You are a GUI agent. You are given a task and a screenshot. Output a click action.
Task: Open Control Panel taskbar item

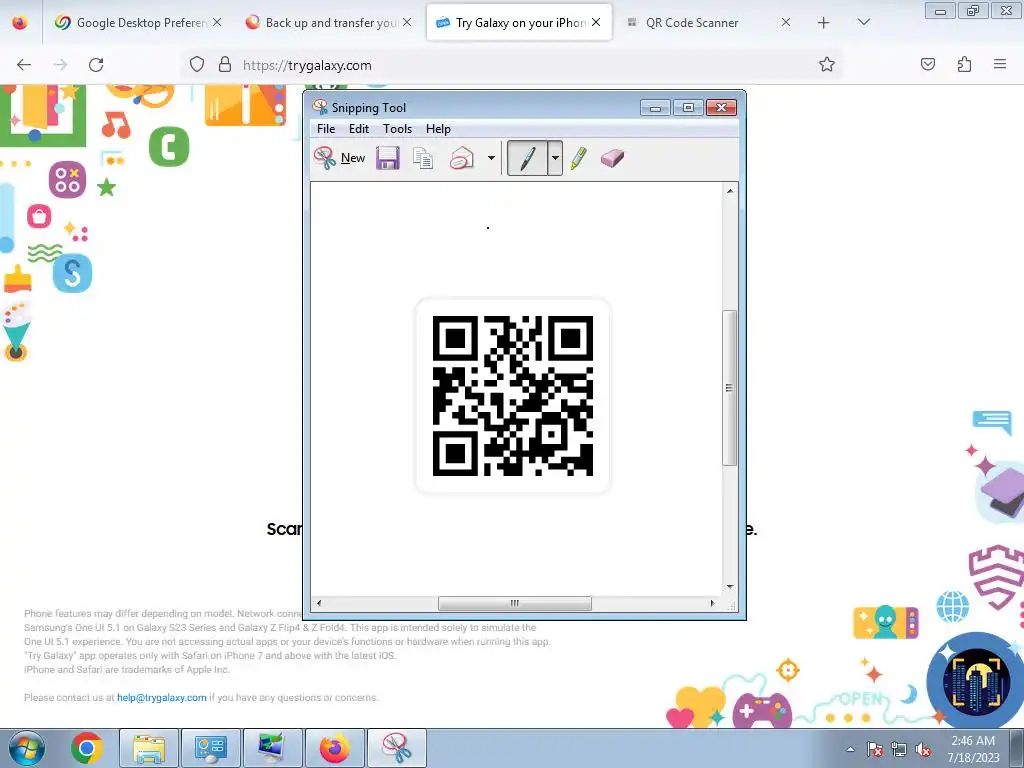pos(210,748)
